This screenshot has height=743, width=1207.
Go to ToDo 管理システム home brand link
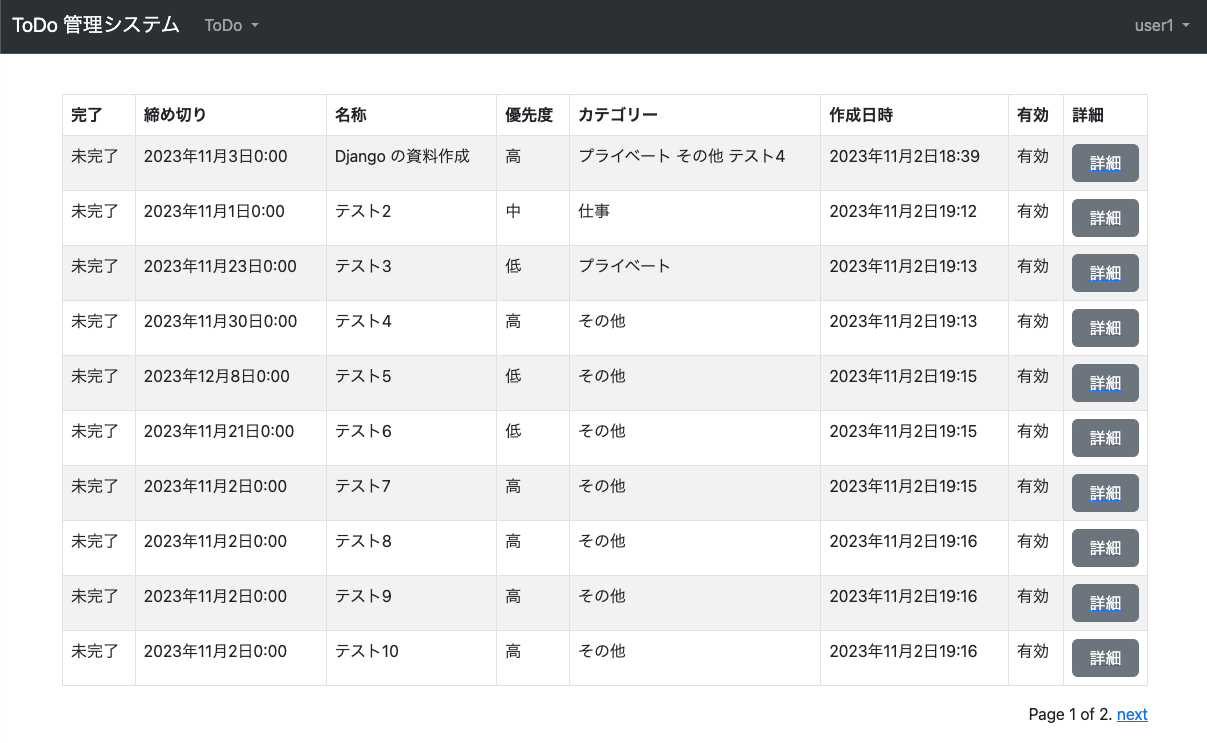point(96,25)
